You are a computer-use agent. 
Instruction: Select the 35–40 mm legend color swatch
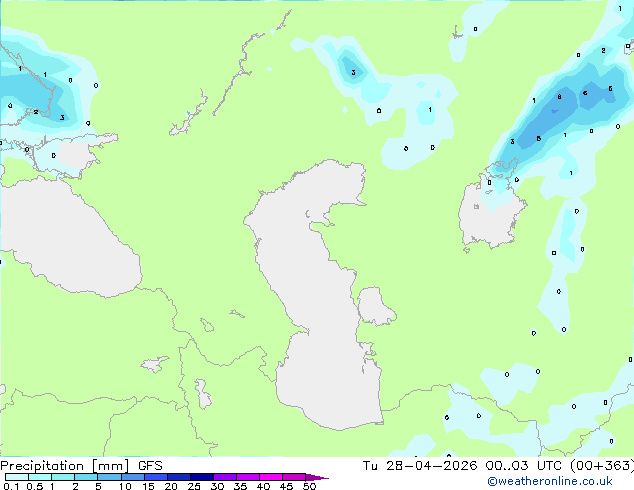[x=248, y=477]
